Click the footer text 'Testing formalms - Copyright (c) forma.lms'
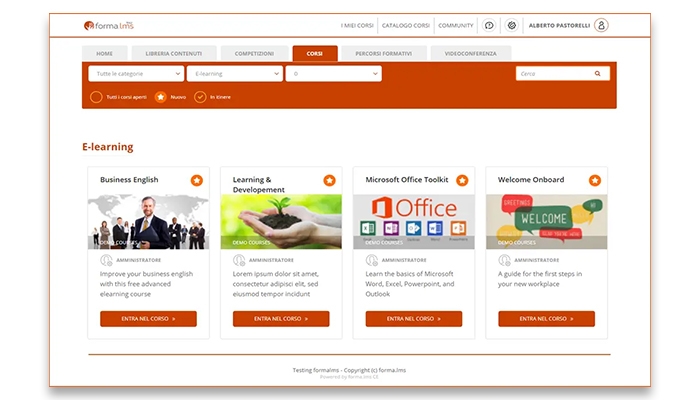This screenshot has width=700, height=400. click(349, 370)
